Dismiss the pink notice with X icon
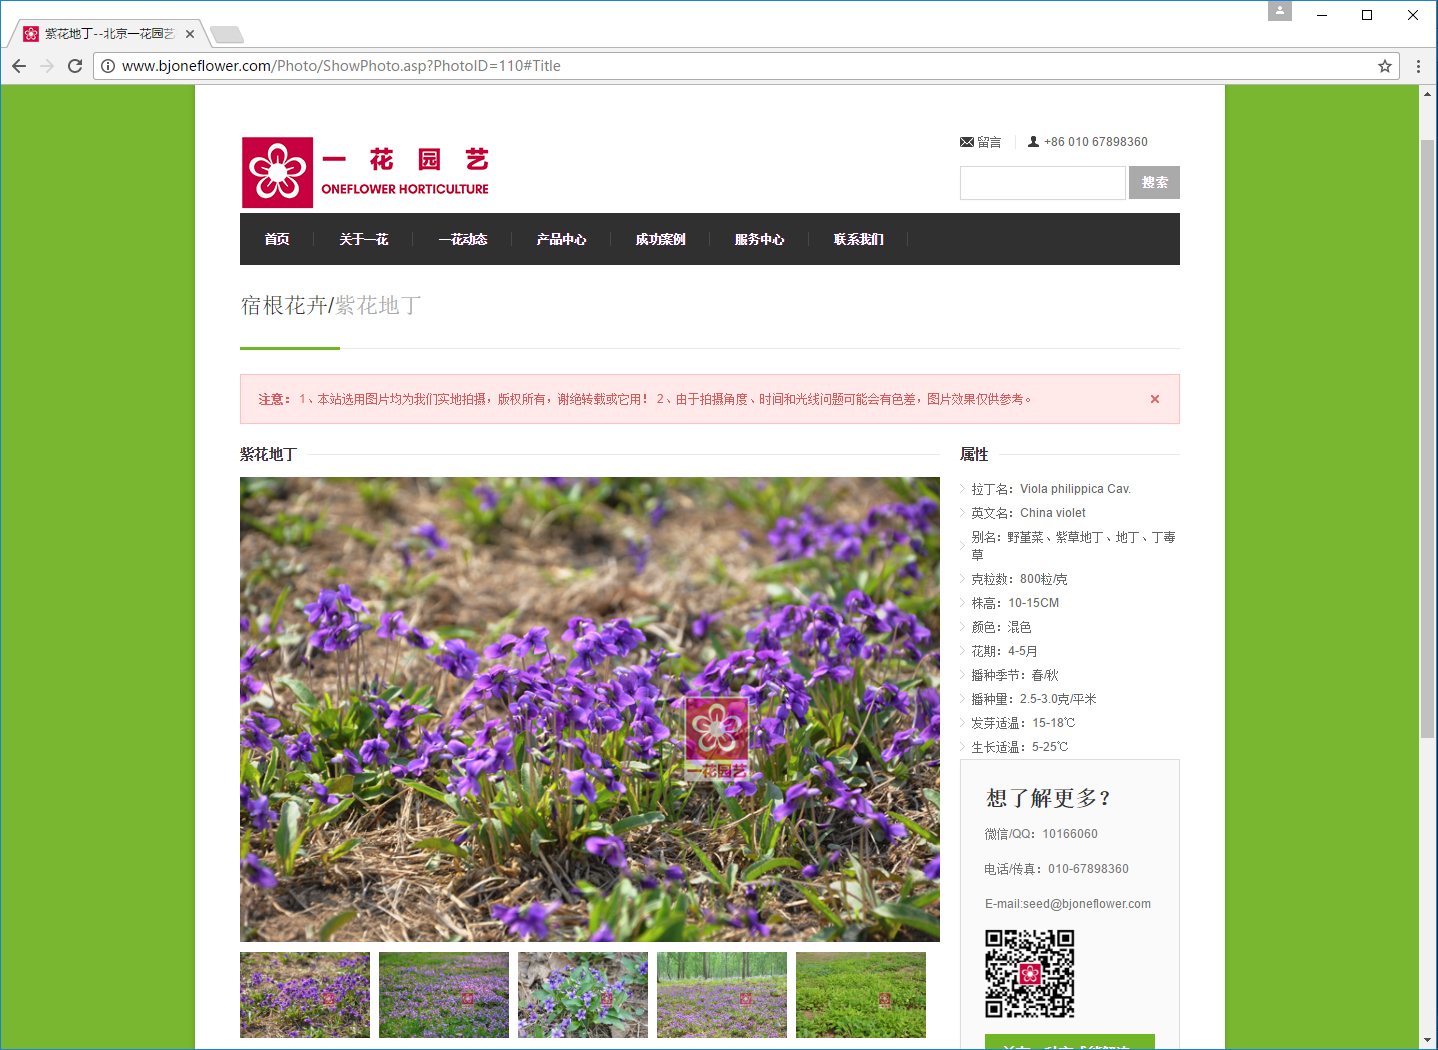The width and height of the screenshot is (1438, 1050). 1155,399
